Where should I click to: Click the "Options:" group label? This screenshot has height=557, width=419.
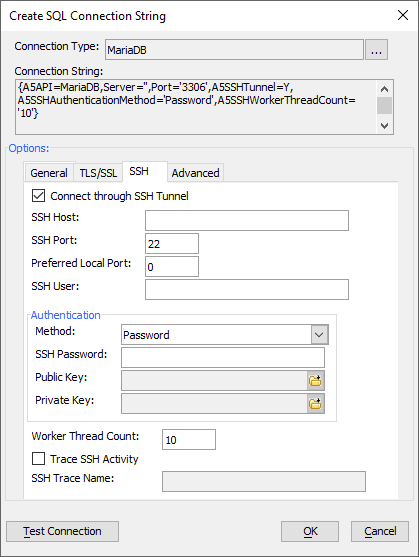click(29, 148)
